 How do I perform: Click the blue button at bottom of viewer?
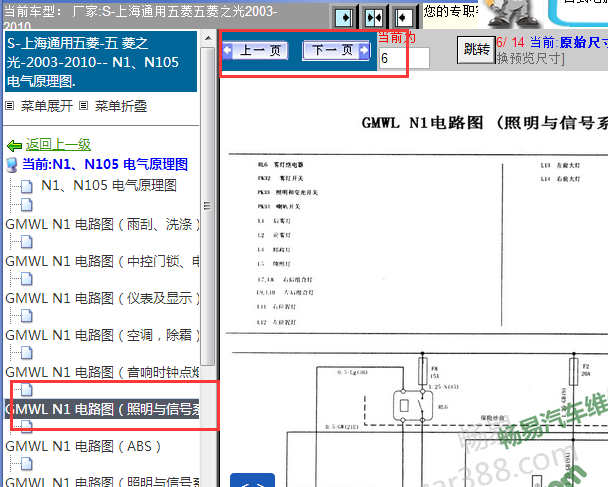(x=252, y=480)
